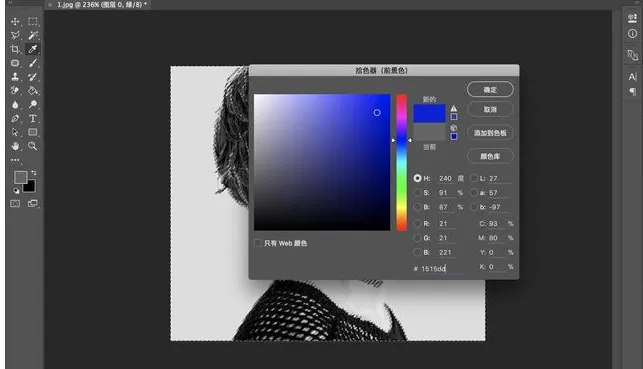Click the hex field showing 1515dd
The image size is (643, 369).
(440, 269)
